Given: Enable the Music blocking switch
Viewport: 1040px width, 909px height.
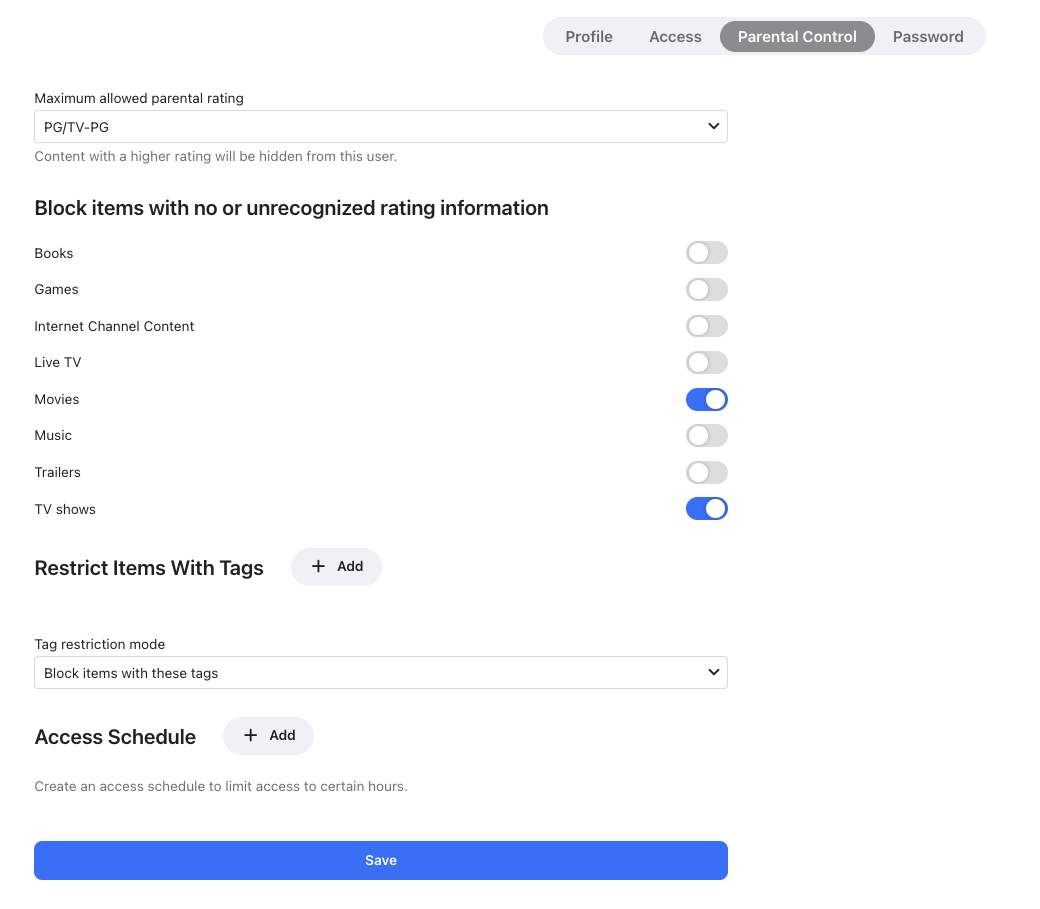Looking at the screenshot, I should (706, 436).
